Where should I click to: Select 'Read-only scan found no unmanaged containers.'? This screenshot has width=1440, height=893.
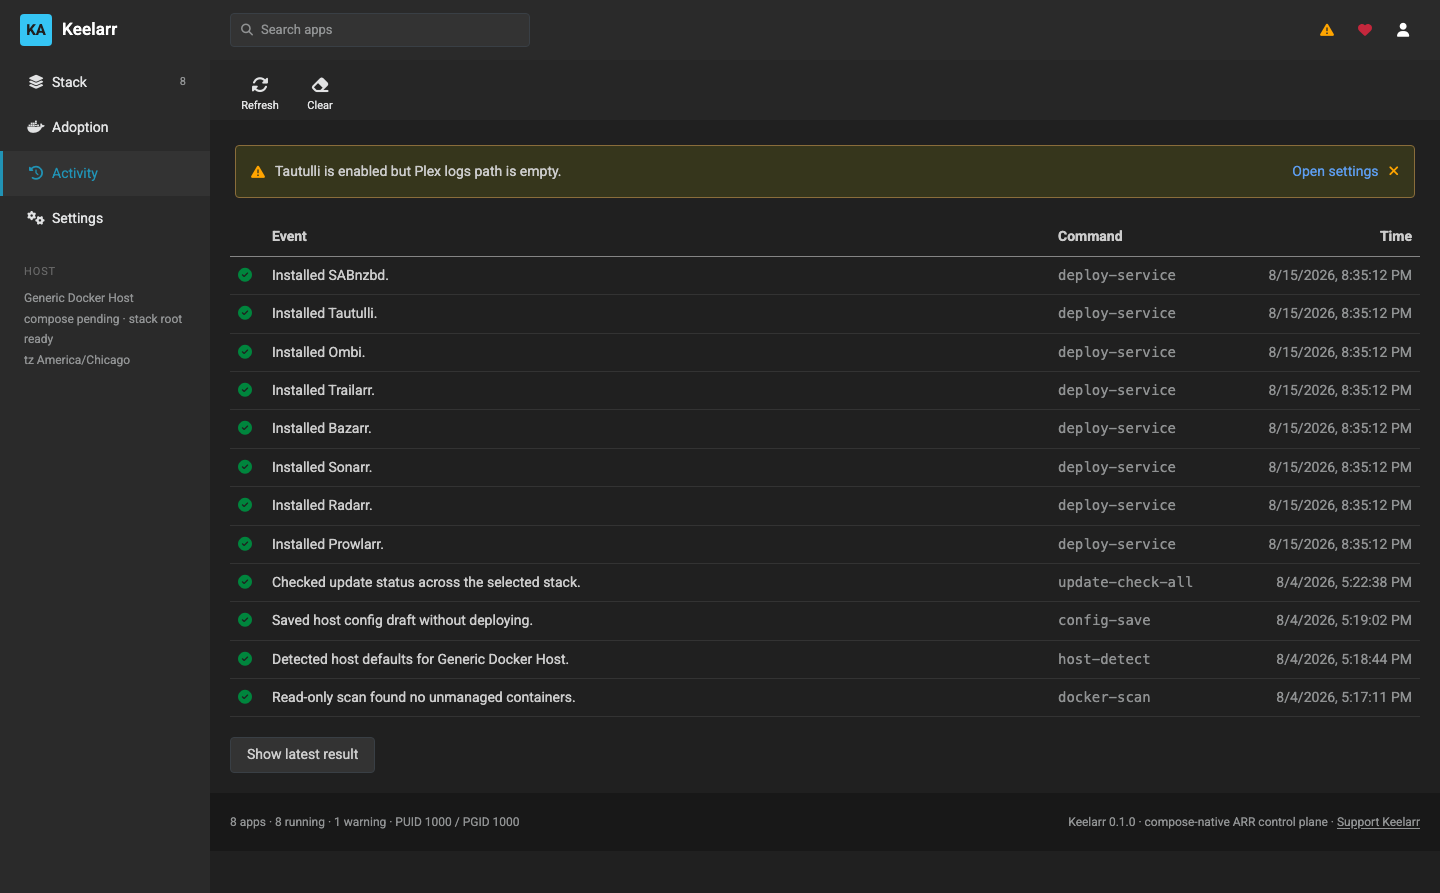coord(424,697)
